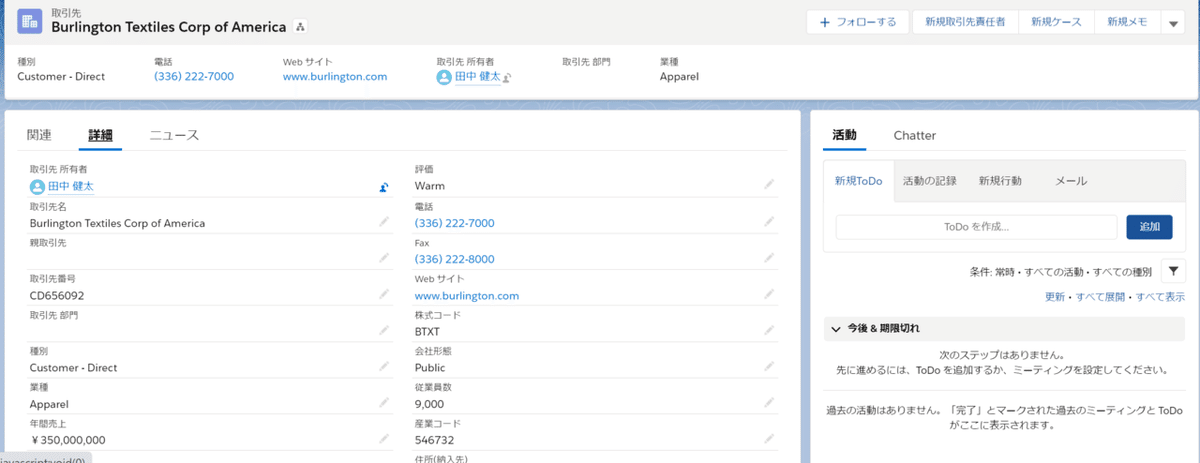The image size is (1200, 463).
Task: Open 新規行動 tab
Action: click(x=1000, y=181)
